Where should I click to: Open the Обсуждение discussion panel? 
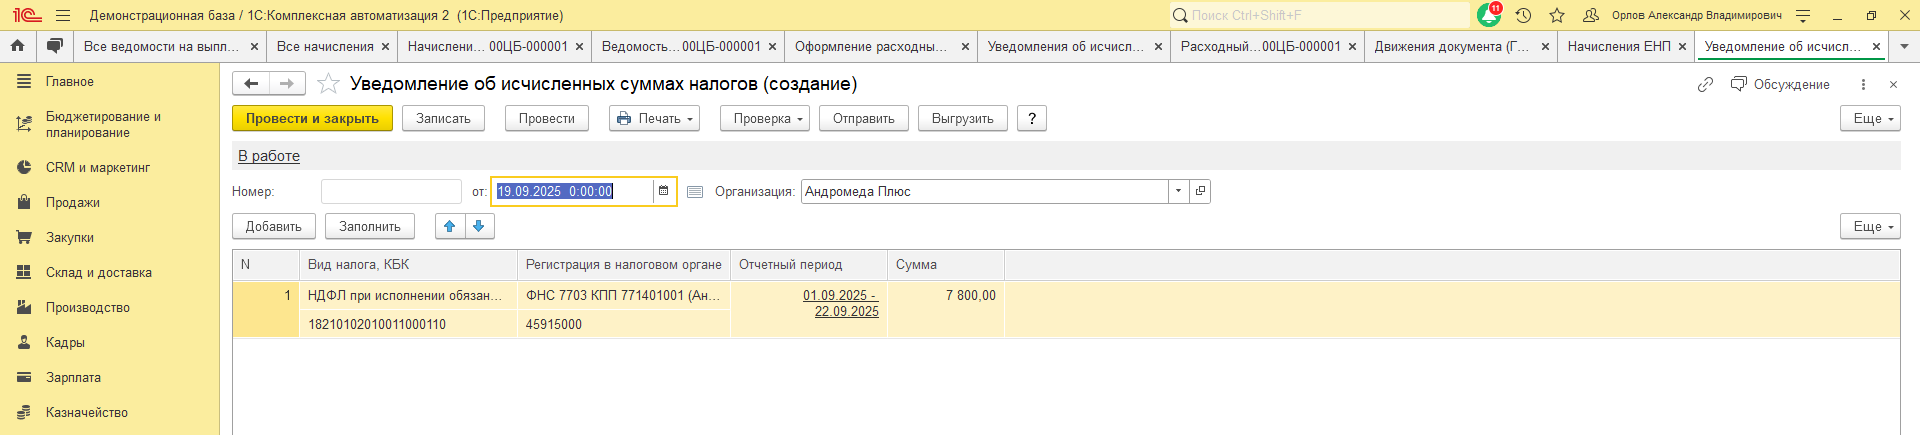[x=1780, y=84]
